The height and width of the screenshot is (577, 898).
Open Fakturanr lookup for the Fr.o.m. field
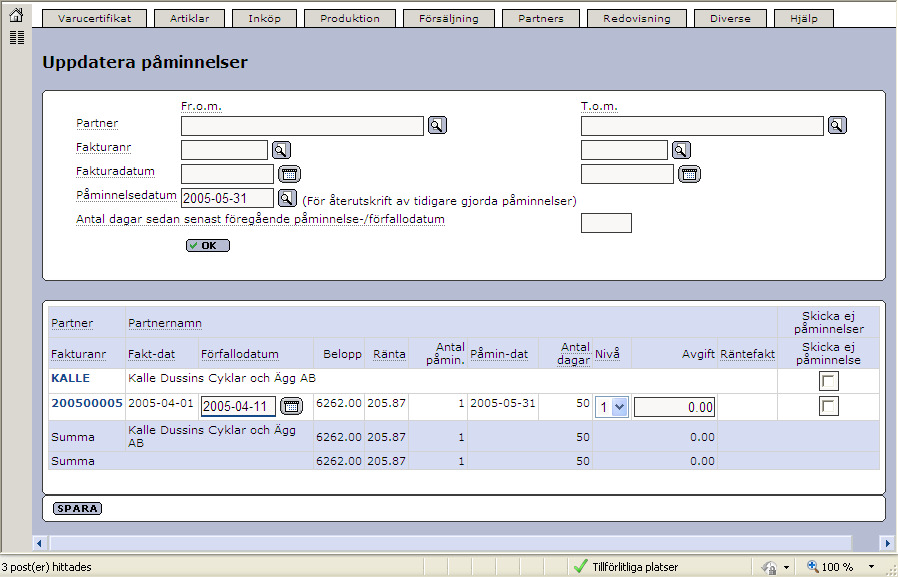281,150
